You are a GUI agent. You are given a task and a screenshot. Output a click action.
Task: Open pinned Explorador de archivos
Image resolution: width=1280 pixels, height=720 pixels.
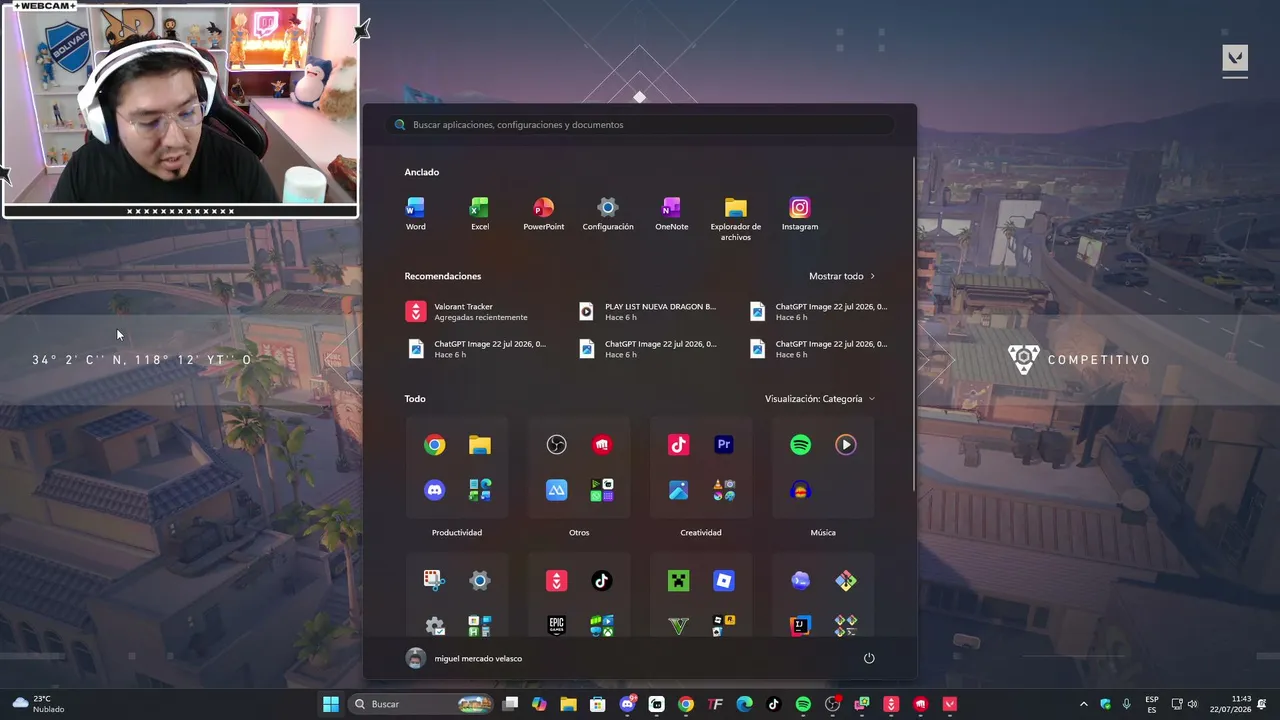point(735,219)
